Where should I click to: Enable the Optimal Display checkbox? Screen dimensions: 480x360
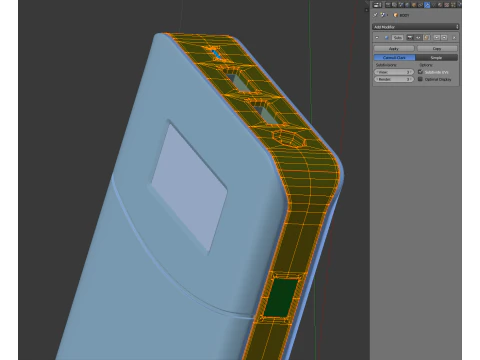(x=420, y=79)
